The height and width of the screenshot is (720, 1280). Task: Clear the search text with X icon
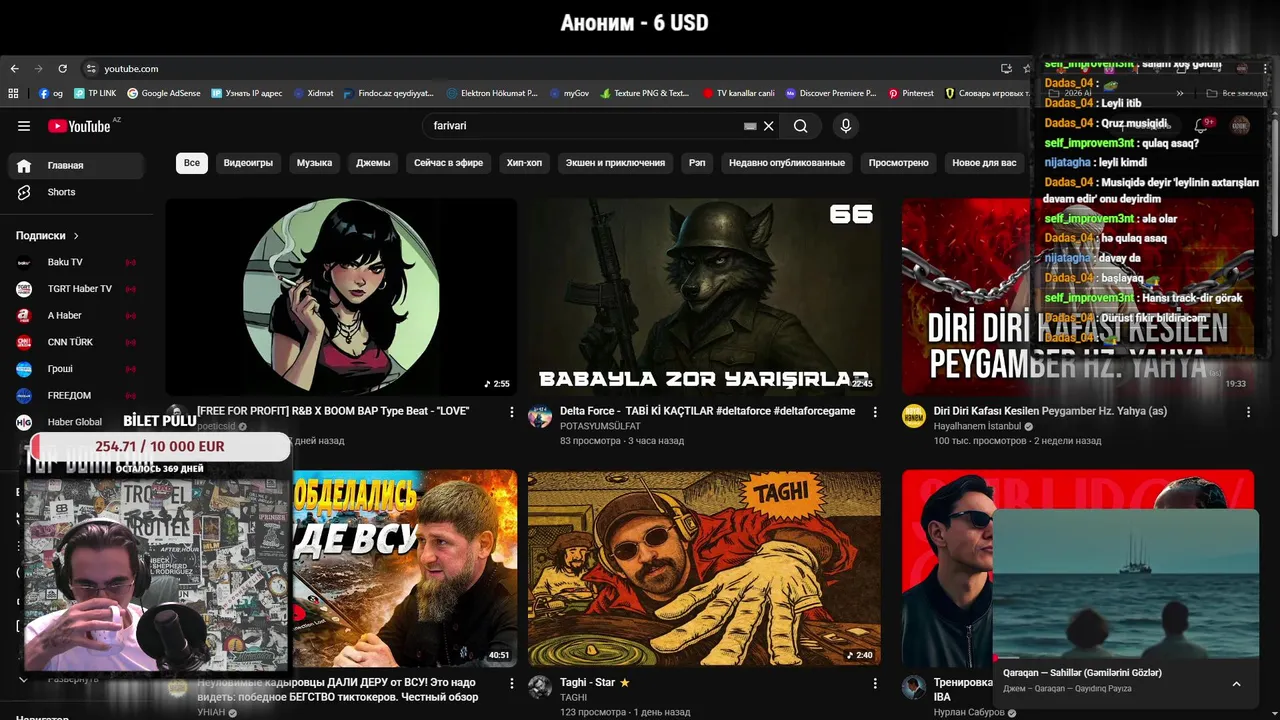click(x=768, y=126)
